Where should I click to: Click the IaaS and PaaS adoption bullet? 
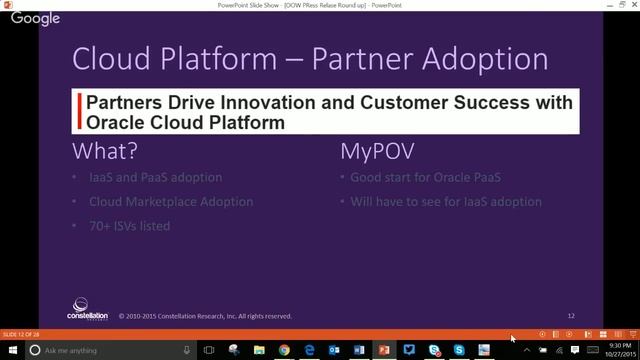156,178
